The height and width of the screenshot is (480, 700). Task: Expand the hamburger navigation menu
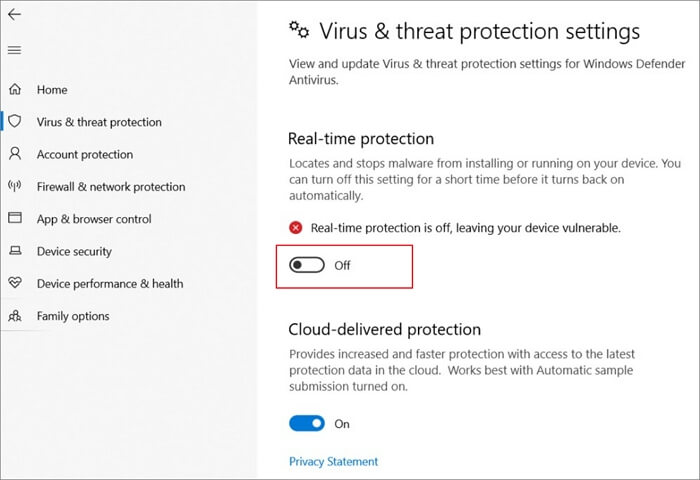coord(14,50)
